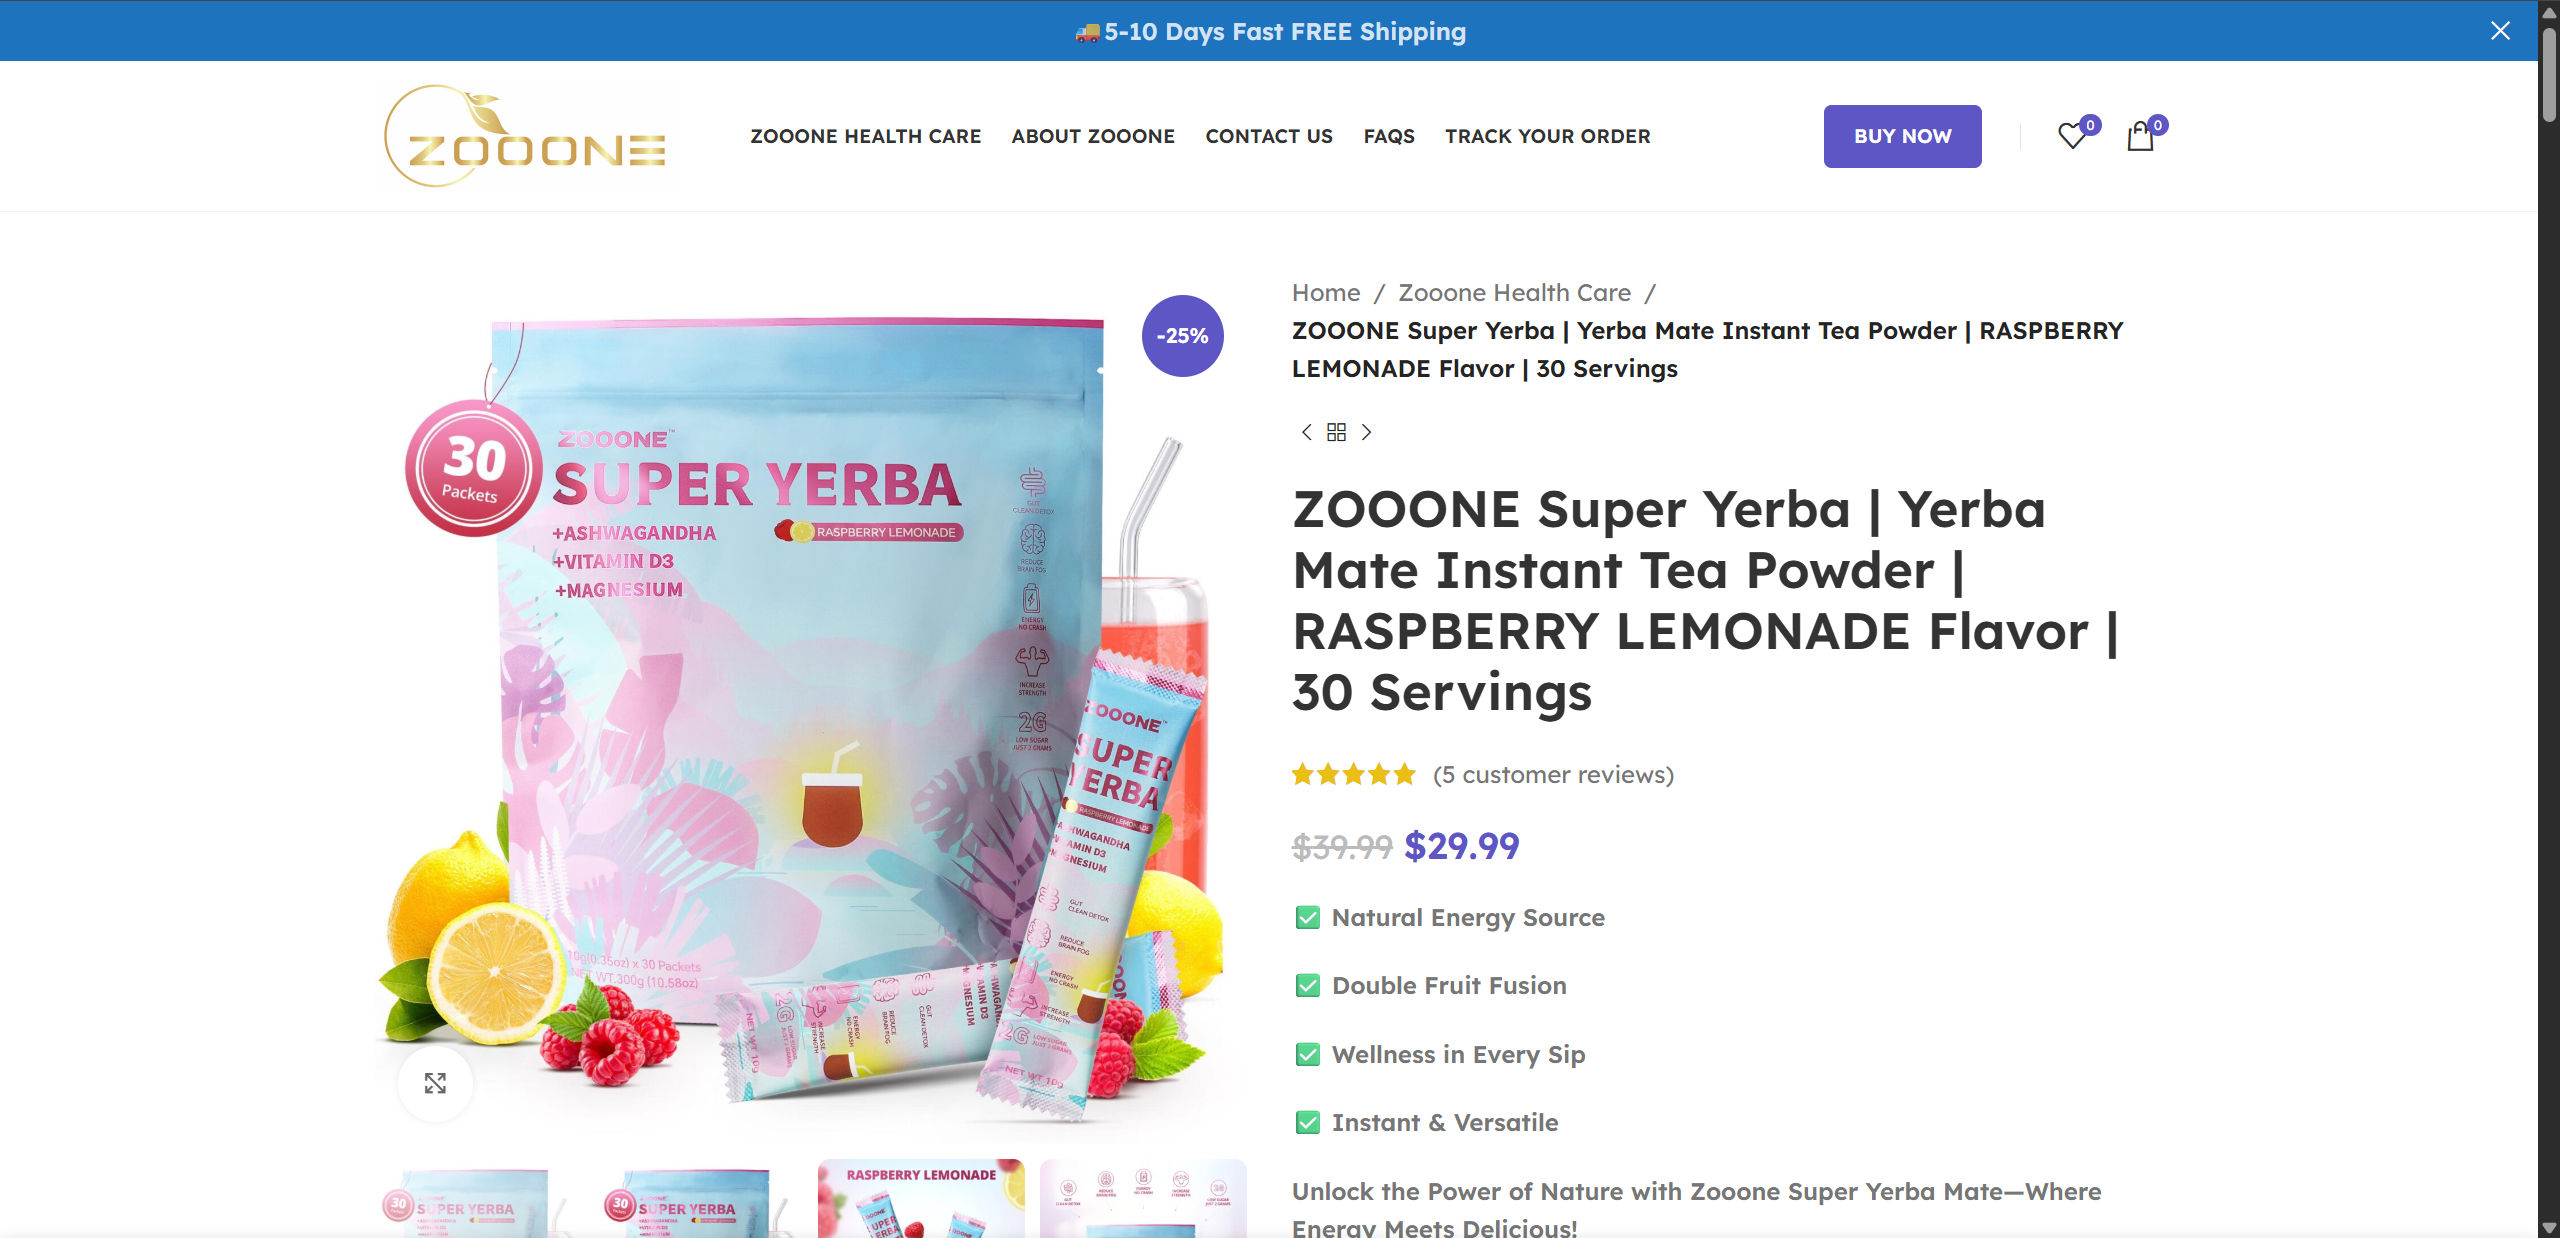Click the ZOOONE logo
This screenshot has height=1238, width=2560.
tap(526, 137)
